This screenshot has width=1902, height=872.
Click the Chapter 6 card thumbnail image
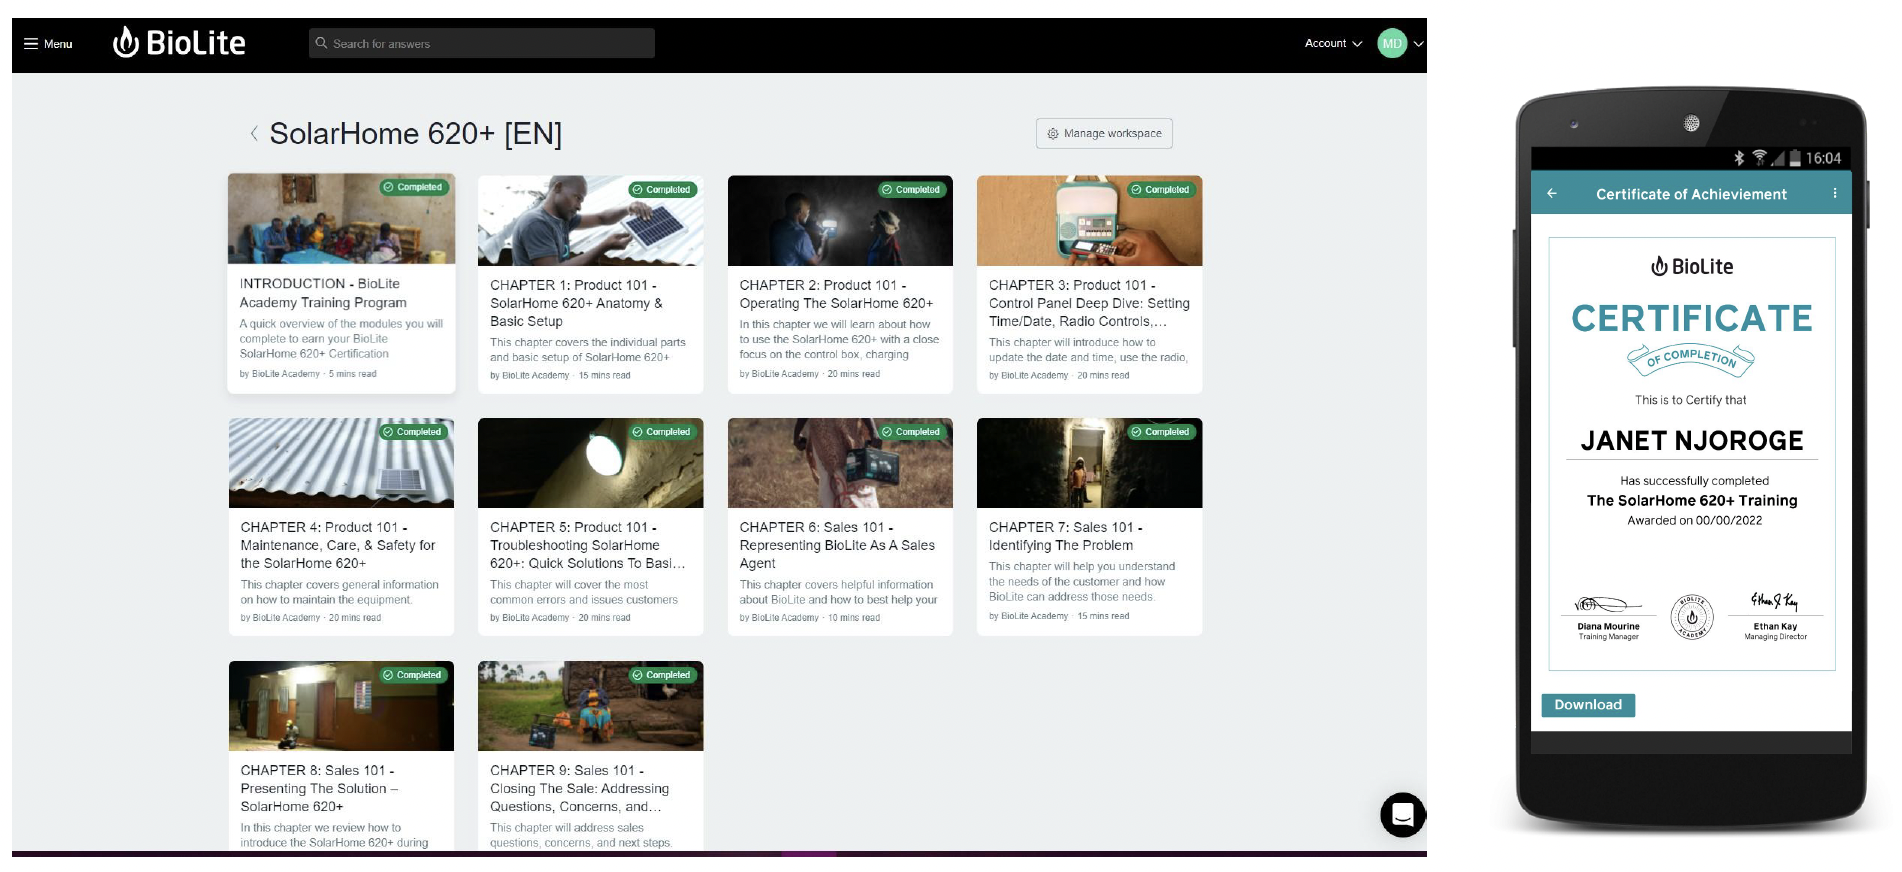(x=840, y=463)
